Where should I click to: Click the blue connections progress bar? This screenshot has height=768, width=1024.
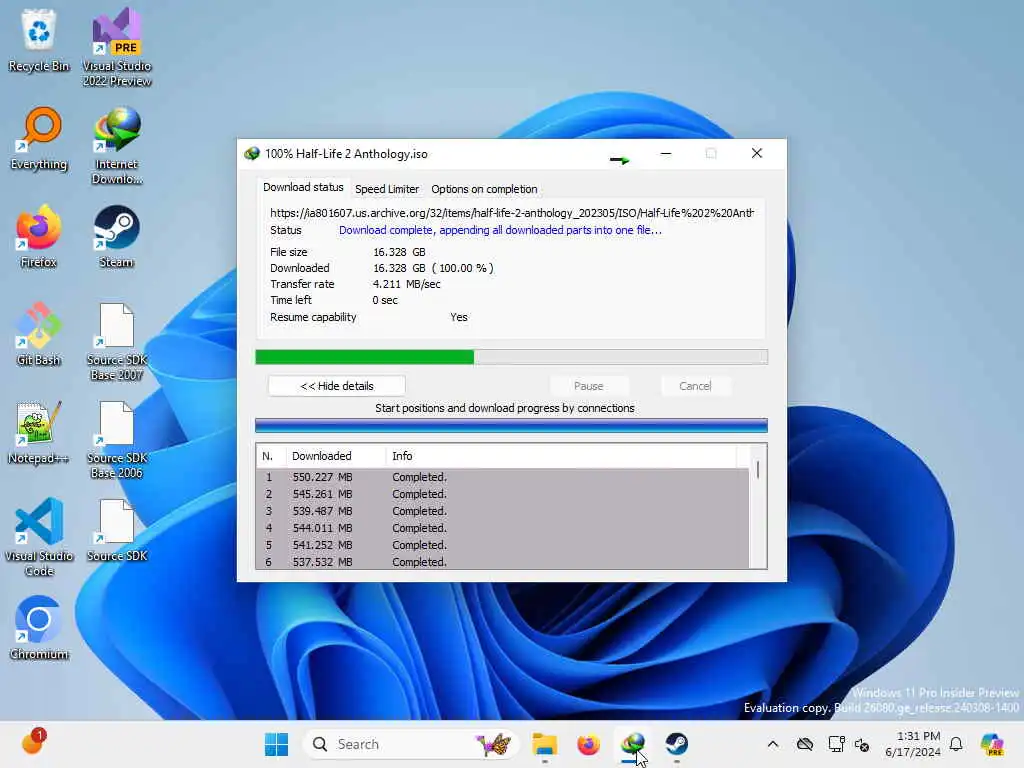511,426
